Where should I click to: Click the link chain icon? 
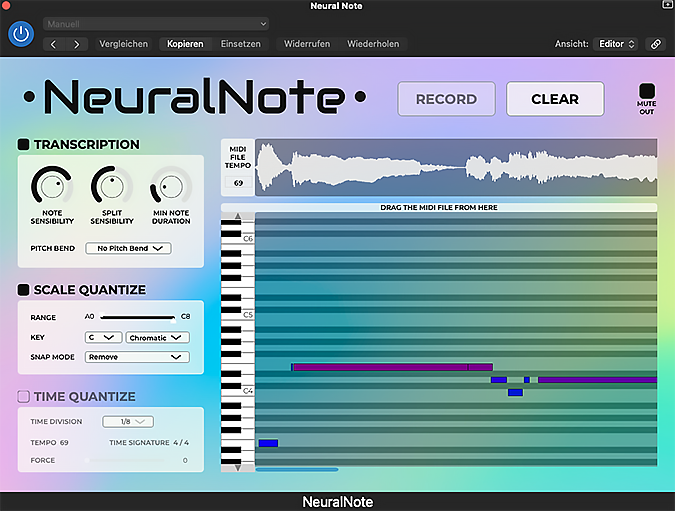tap(655, 44)
